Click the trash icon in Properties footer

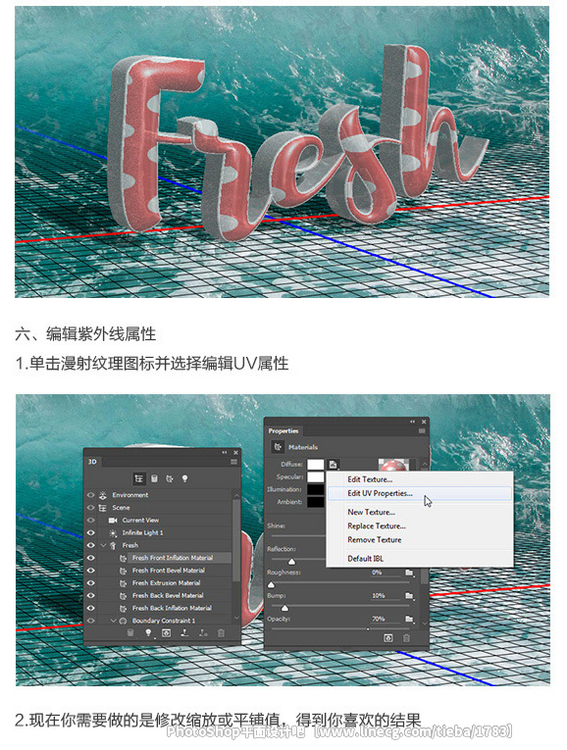click(x=406, y=638)
